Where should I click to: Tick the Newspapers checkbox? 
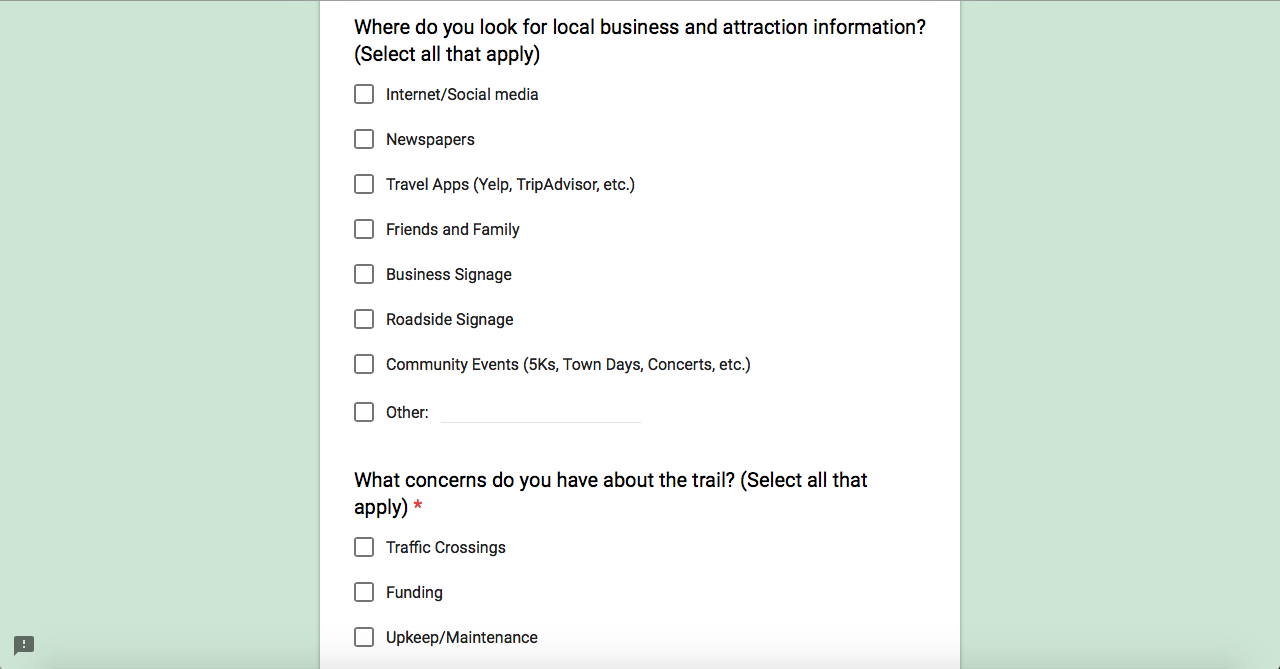click(x=364, y=139)
